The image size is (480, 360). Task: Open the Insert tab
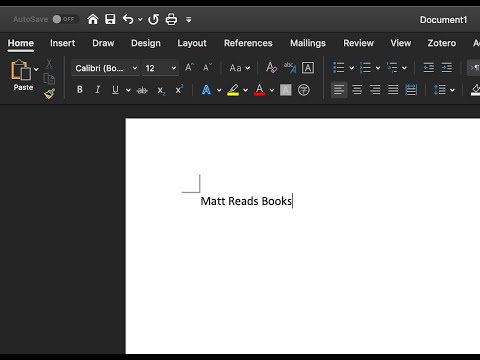pyautogui.click(x=62, y=43)
